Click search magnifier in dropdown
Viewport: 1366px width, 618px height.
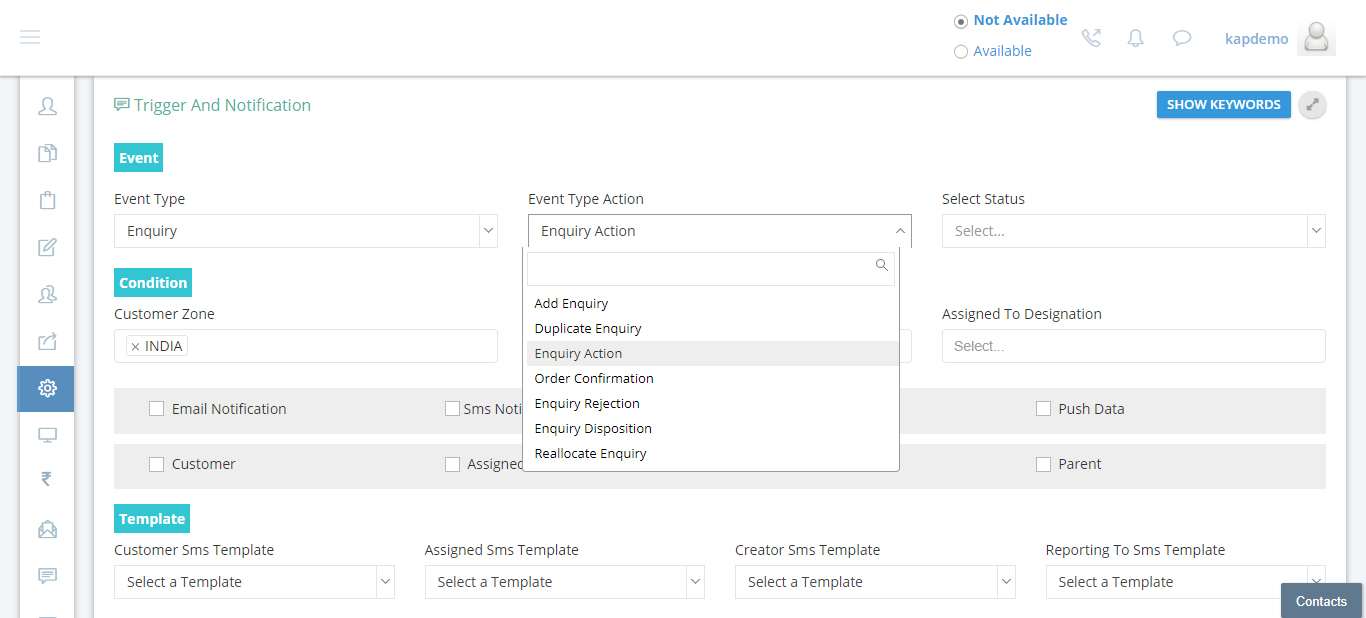tap(882, 265)
